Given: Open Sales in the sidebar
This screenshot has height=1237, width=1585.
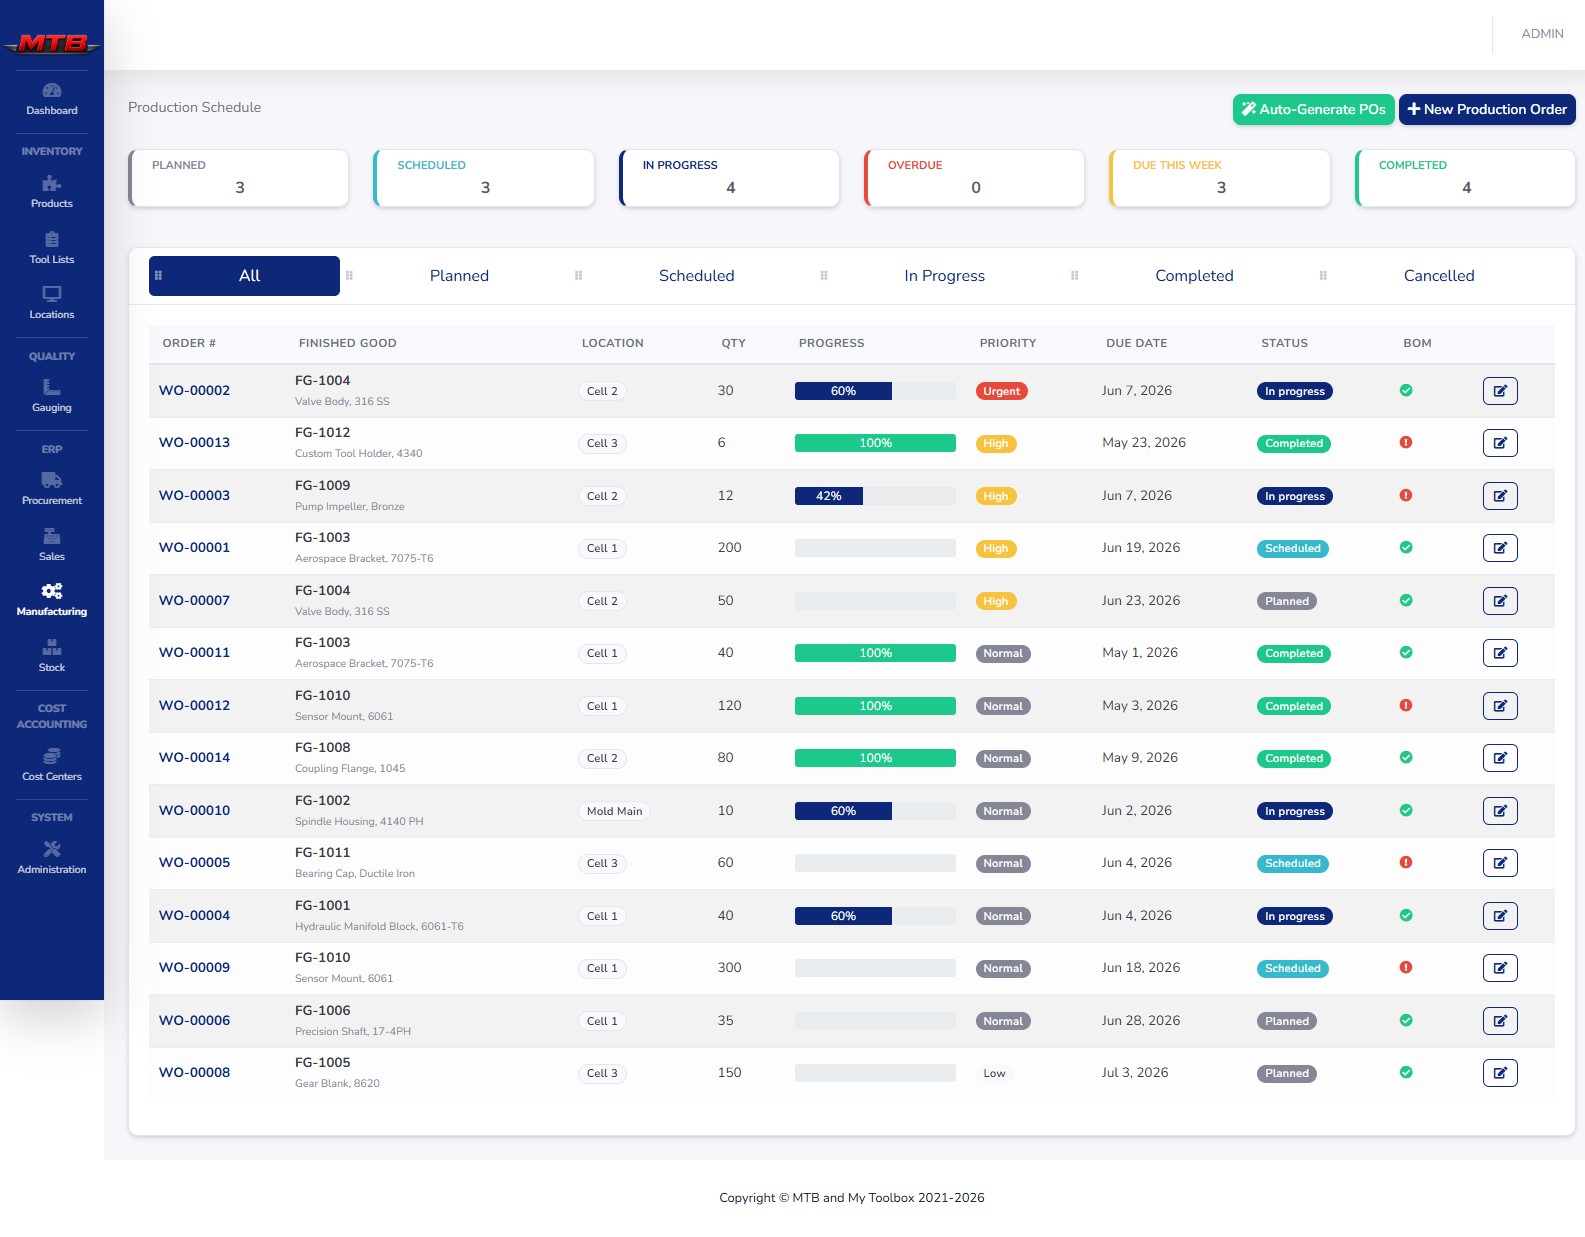Looking at the screenshot, I should tap(52, 545).
